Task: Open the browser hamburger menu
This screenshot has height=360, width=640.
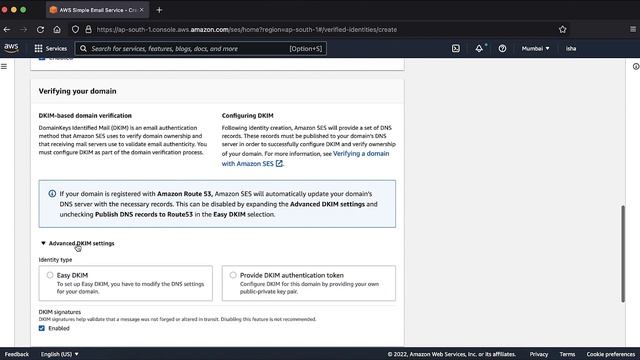Action: click(x=633, y=29)
